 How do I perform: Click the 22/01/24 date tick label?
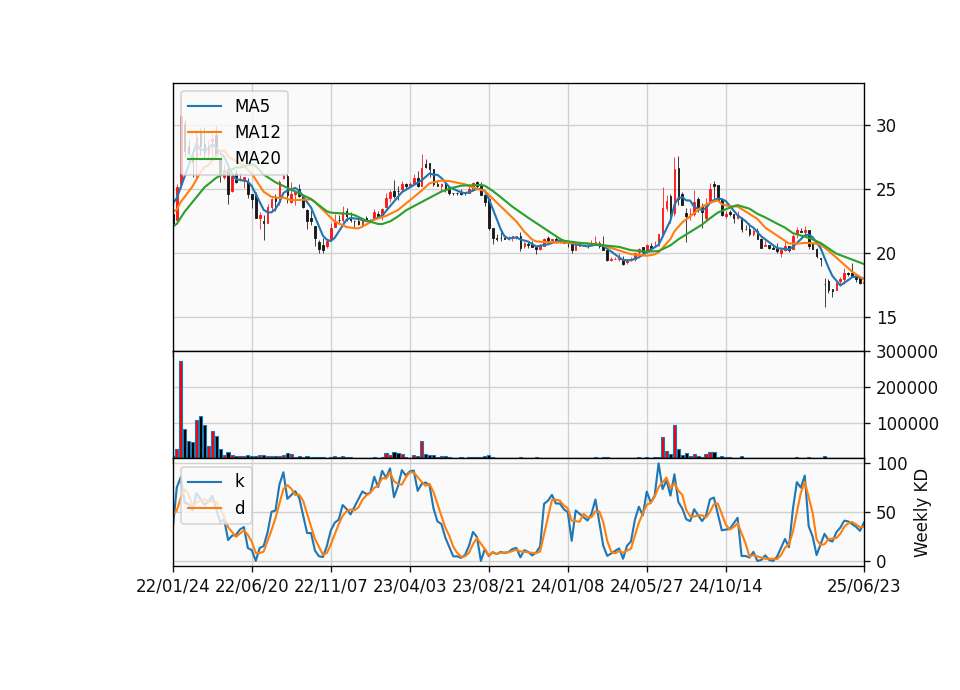click(173, 586)
